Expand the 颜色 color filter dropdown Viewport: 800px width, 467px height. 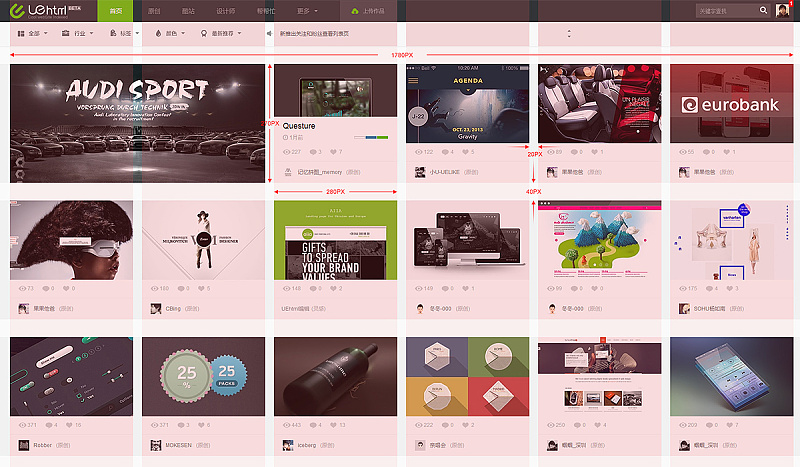click(170, 33)
